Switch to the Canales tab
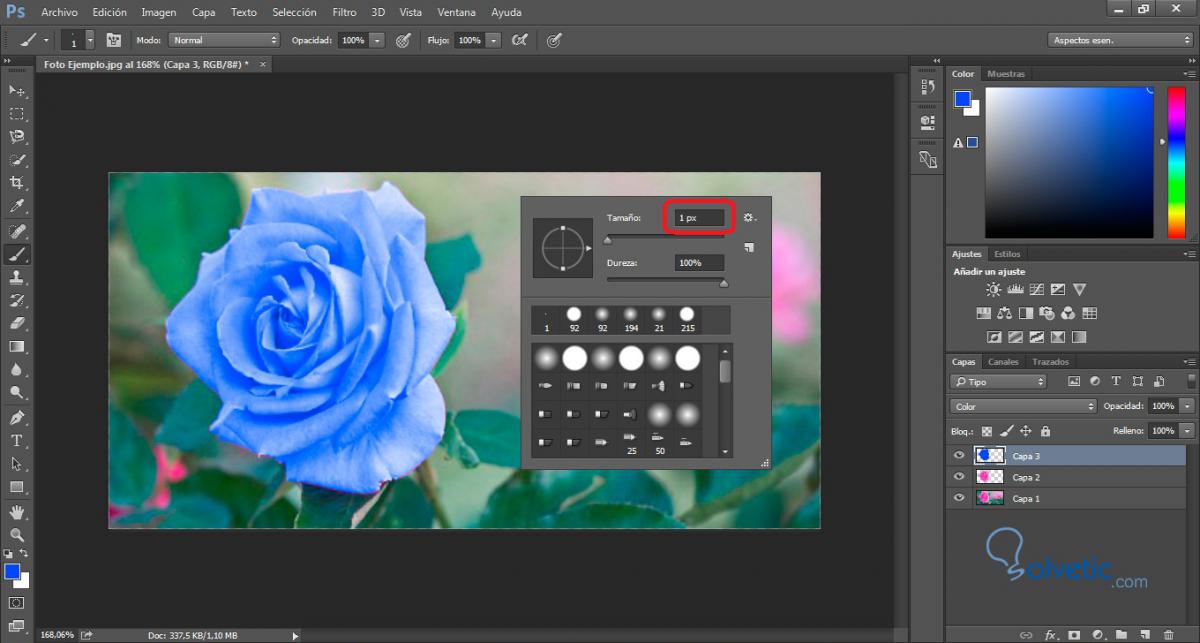The image size is (1200, 643). pos(1003,362)
